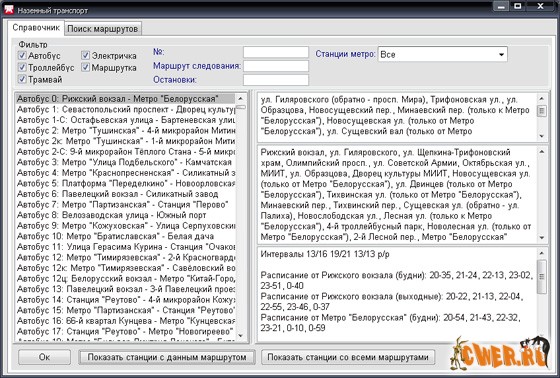The image size is (560, 378).
Task: Select Автобус 8: Велозаводская улица route
Action: coord(126,215)
